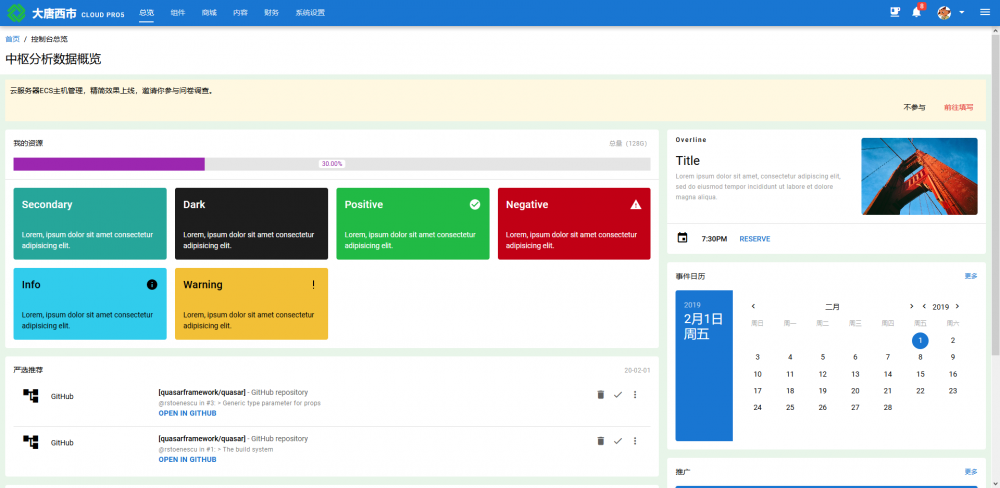The height and width of the screenshot is (488, 1000).
Task: Open more options for first GitHub item
Action: tap(635, 395)
